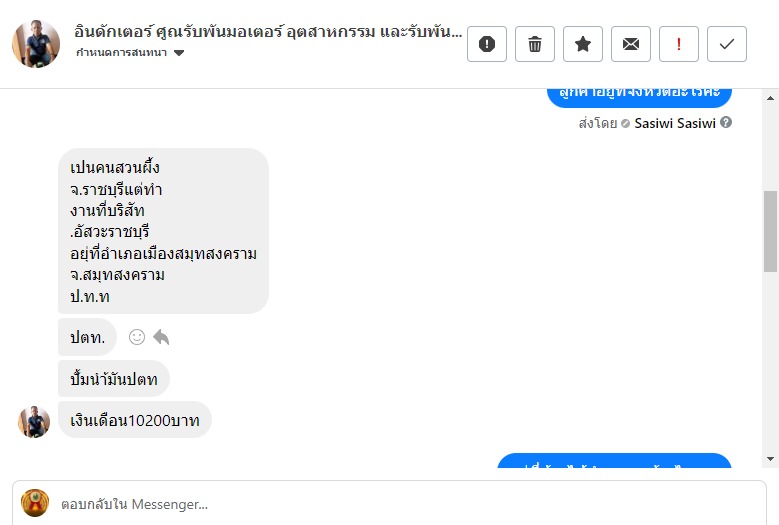The image size is (779, 525).
Task: Click the spam report octagon icon
Action: [487, 44]
